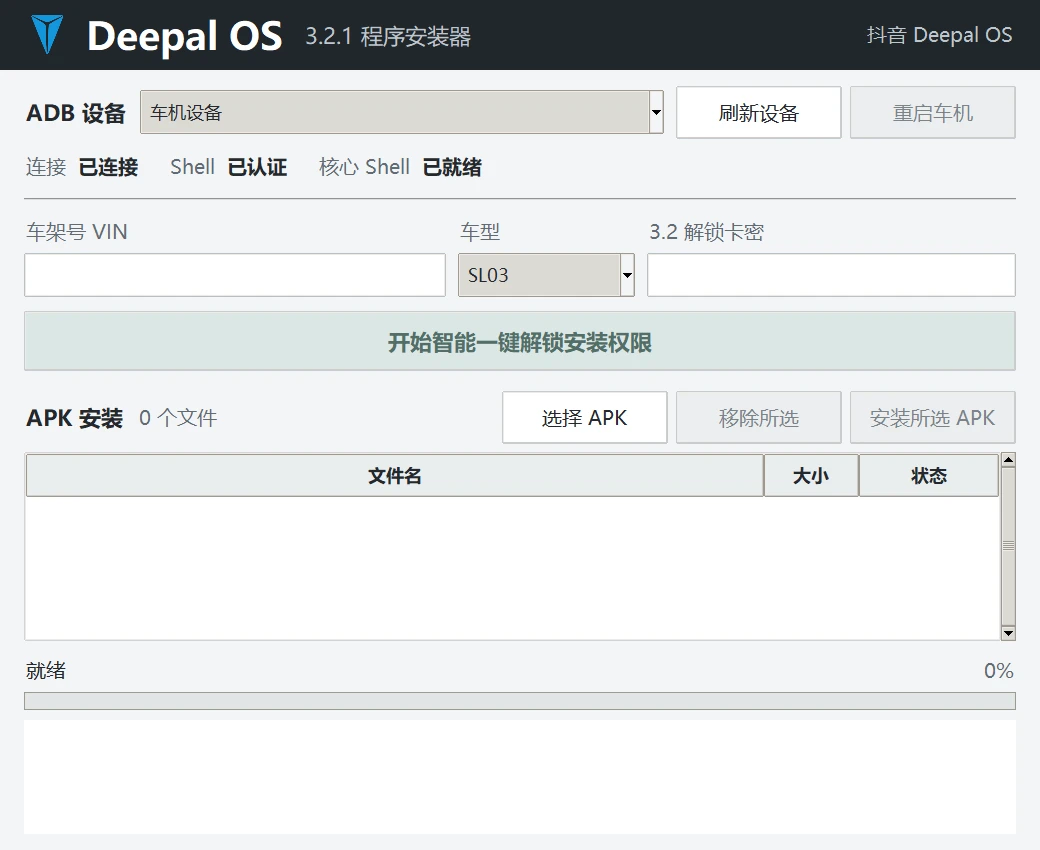Focus the 3.2 解锁卡密 input field

pyautogui.click(x=831, y=274)
